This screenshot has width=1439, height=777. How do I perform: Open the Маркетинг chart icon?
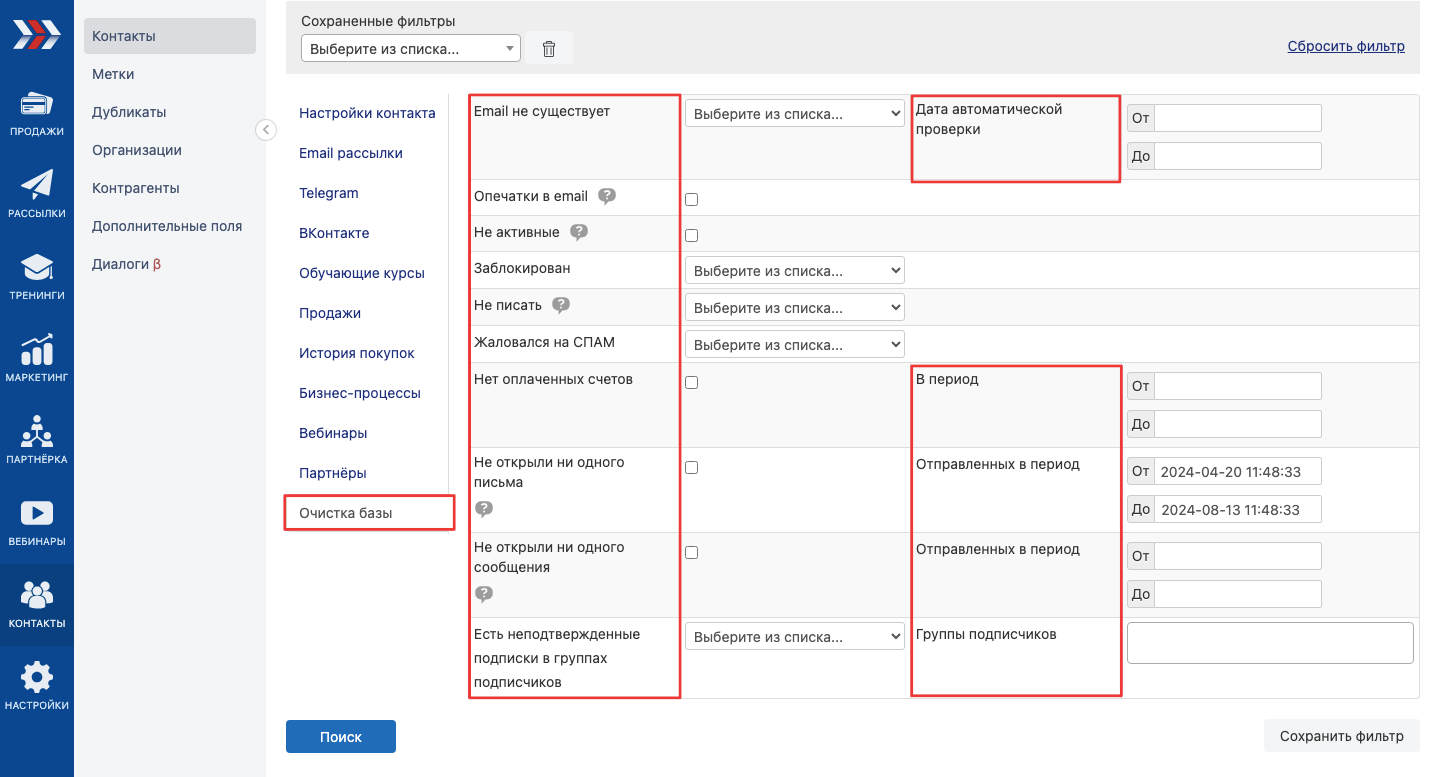[36, 350]
